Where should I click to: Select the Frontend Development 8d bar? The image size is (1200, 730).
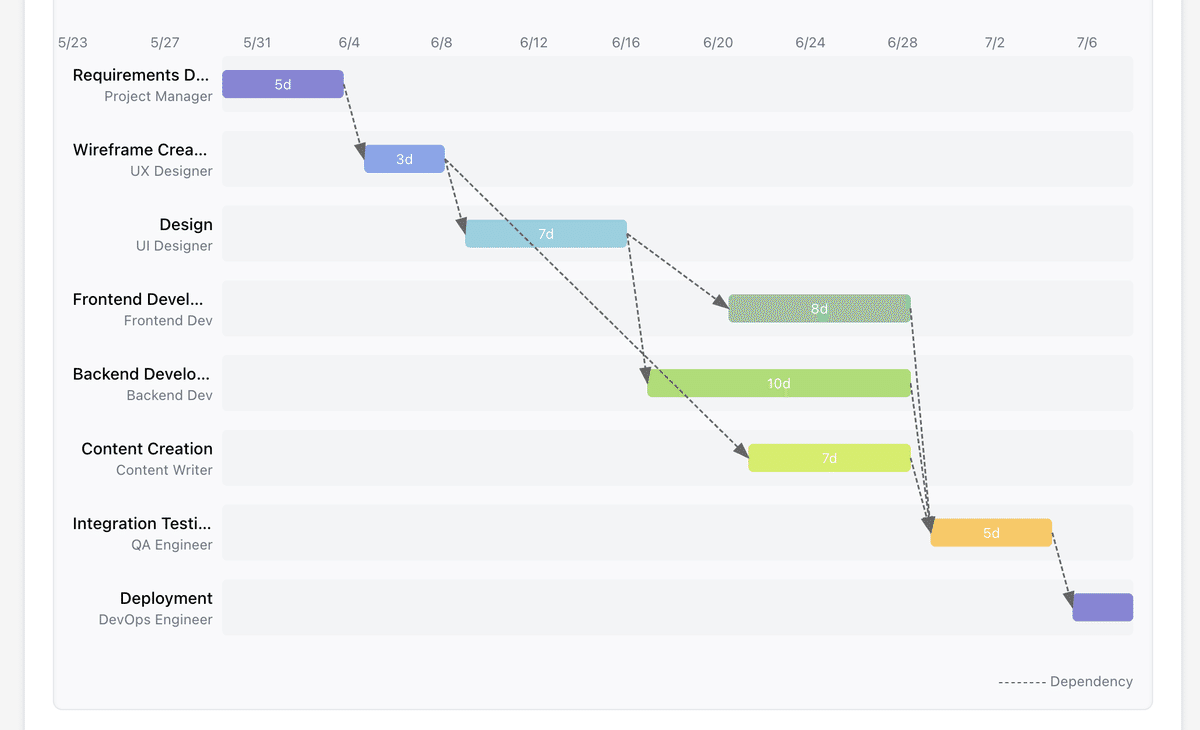[819, 309]
